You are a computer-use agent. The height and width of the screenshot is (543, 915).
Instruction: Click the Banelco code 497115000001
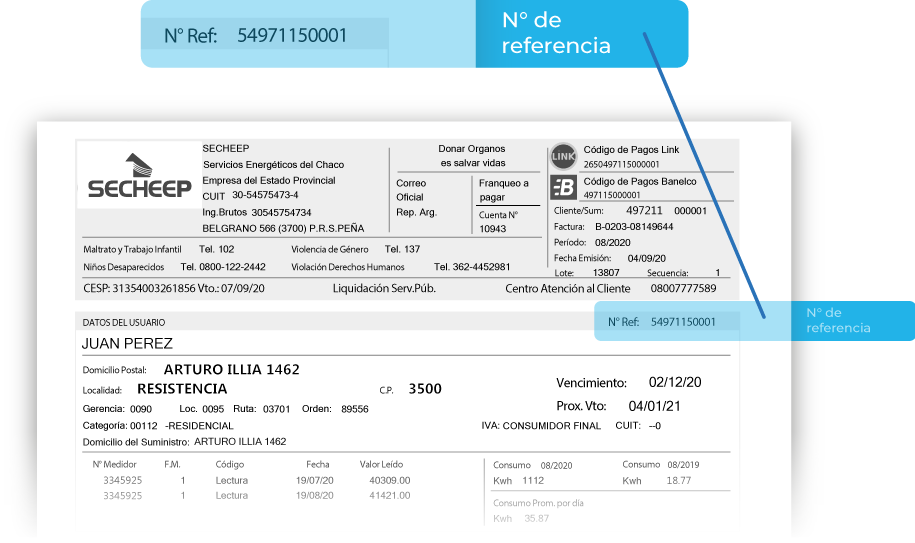tap(612, 195)
